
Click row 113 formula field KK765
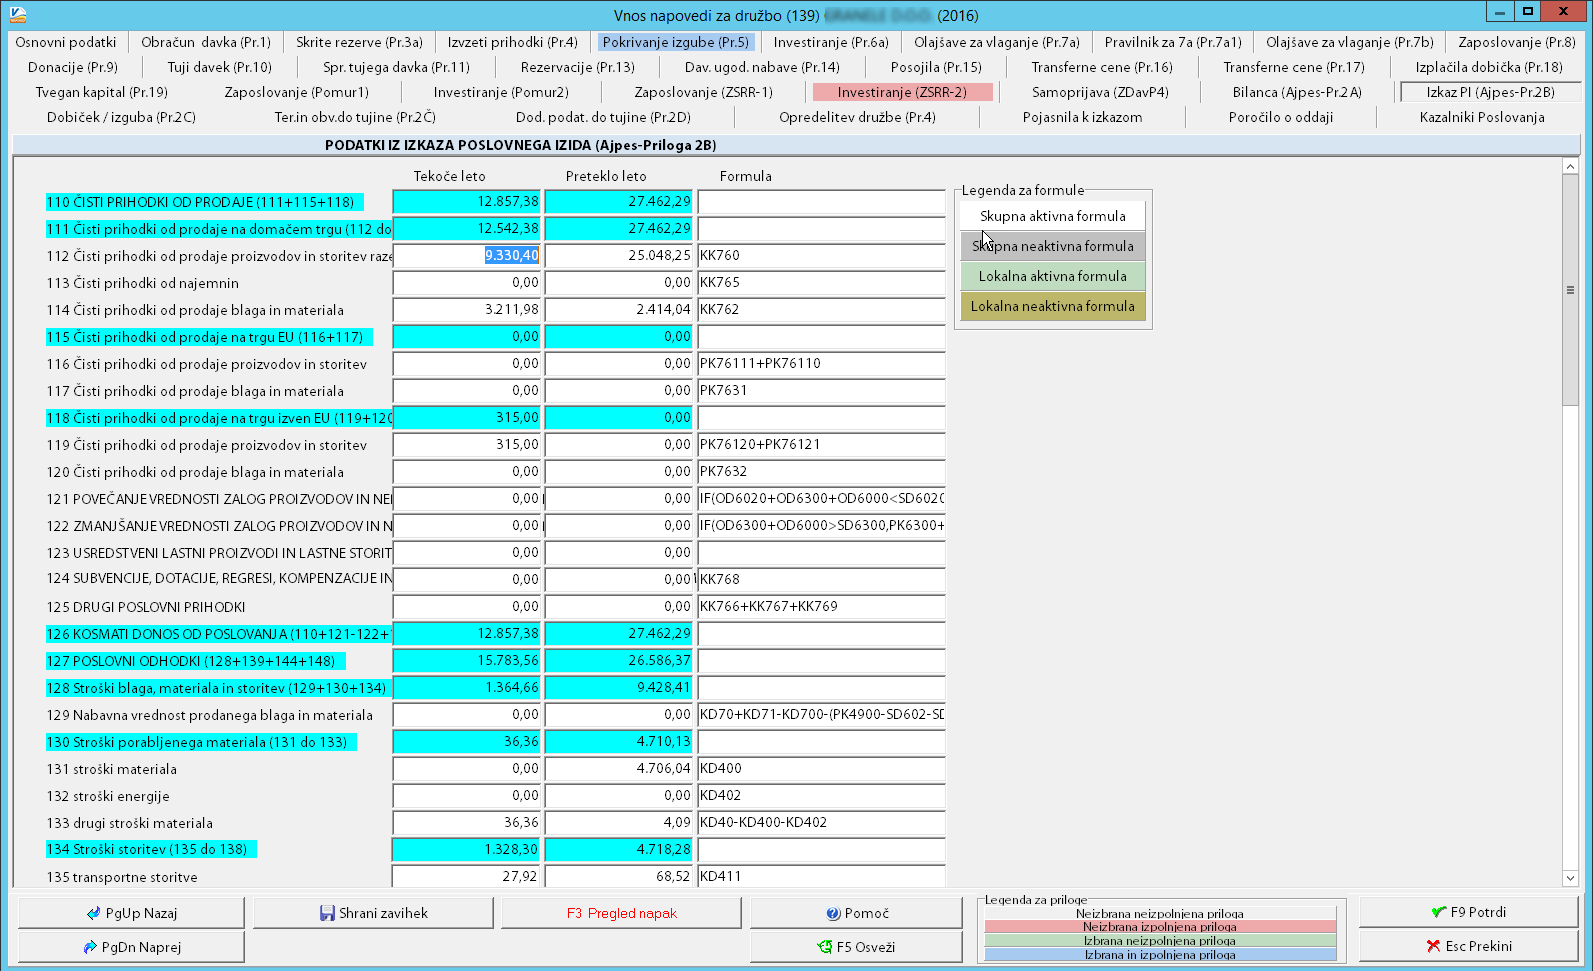821,283
